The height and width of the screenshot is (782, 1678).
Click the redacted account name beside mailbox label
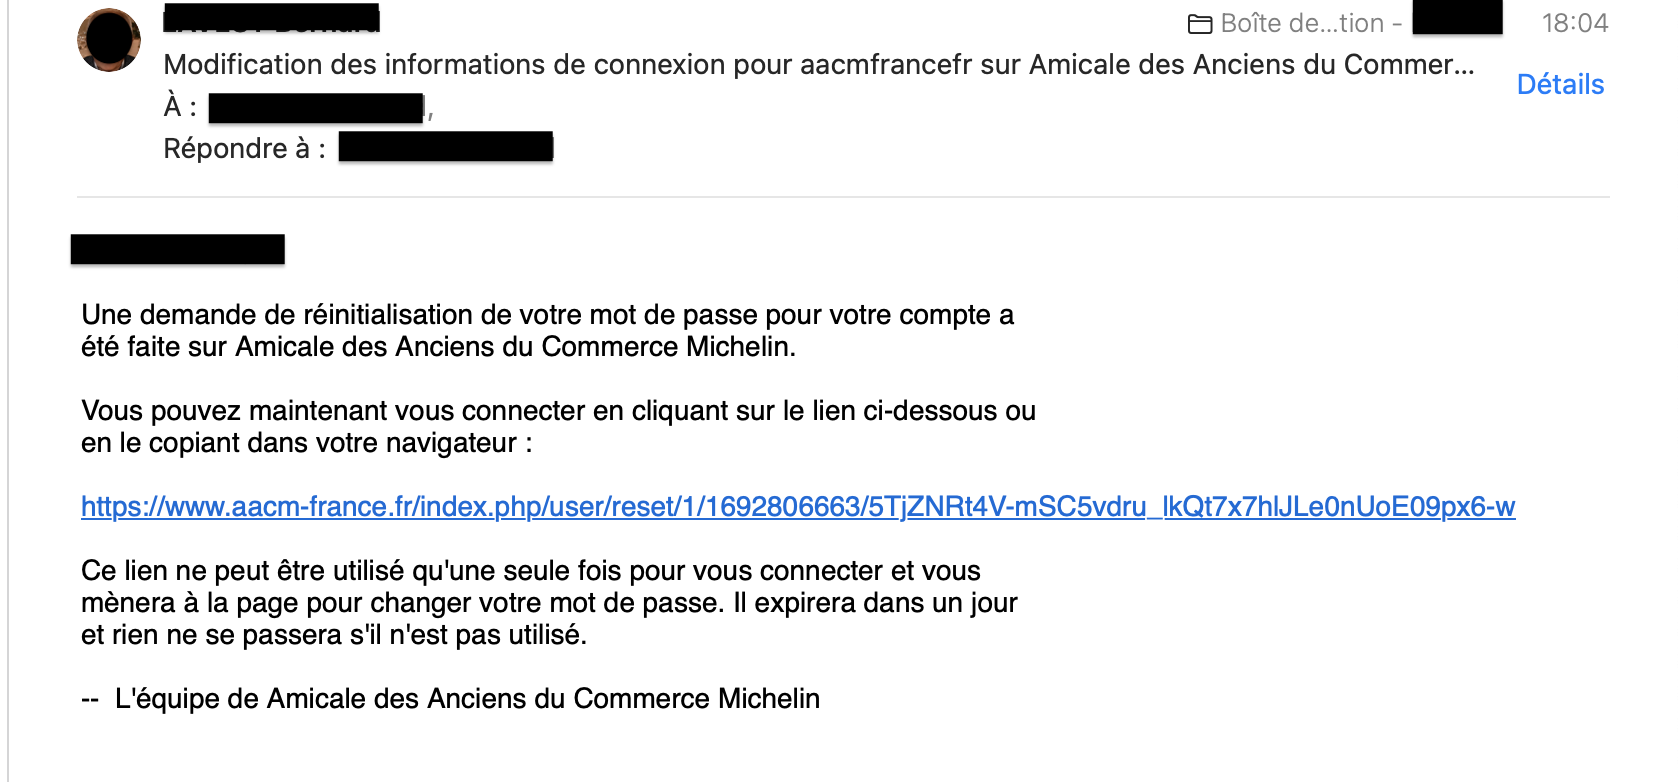pos(1457,18)
